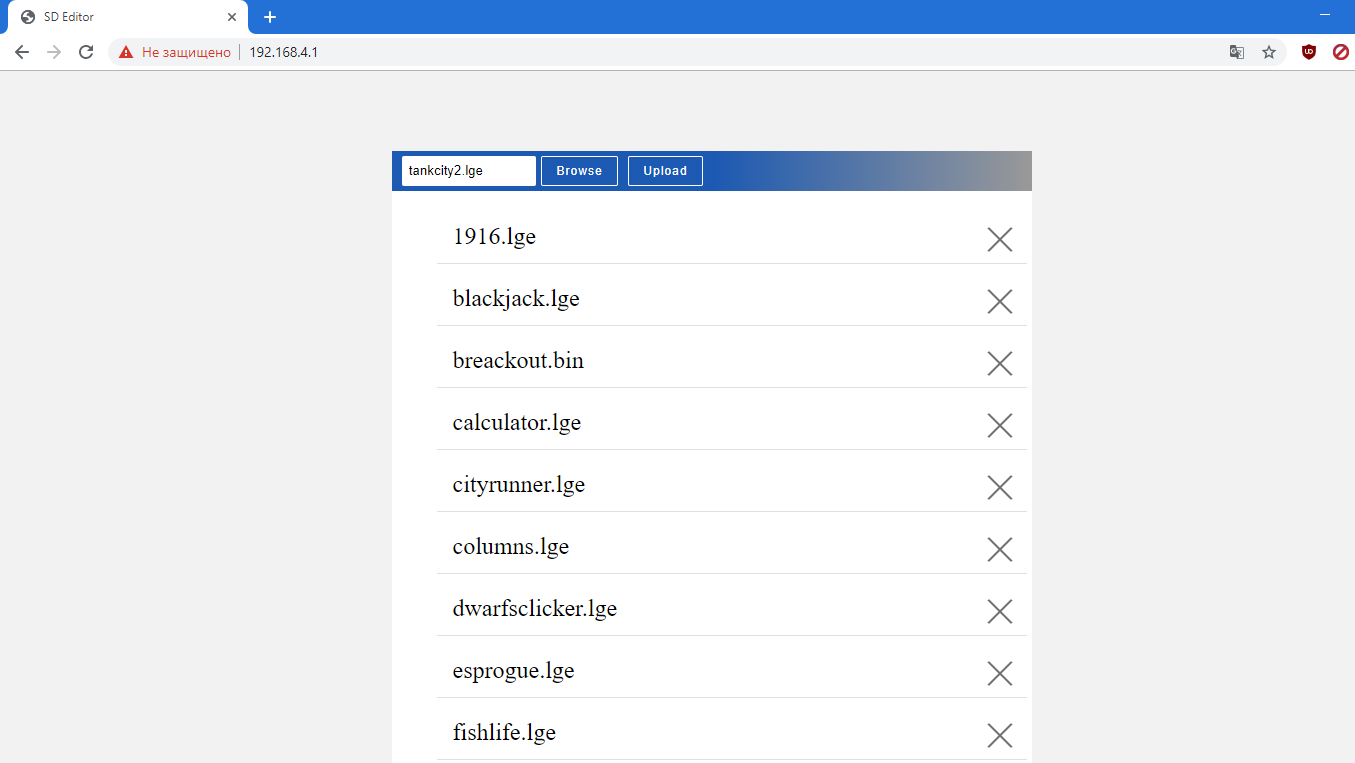Go back to the previous page
Screen dimensions: 1355x763
[22, 52]
